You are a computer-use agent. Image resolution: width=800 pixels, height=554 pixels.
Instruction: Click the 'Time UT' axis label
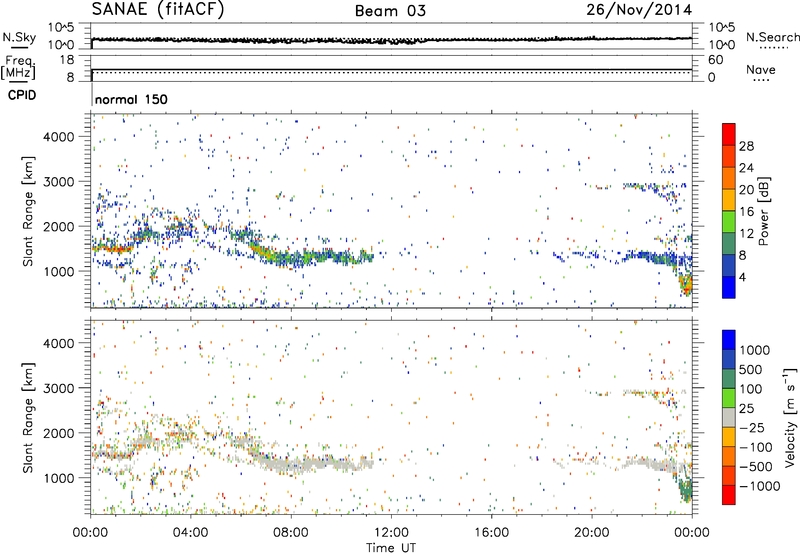pyautogui.click(x=391, y=548)
